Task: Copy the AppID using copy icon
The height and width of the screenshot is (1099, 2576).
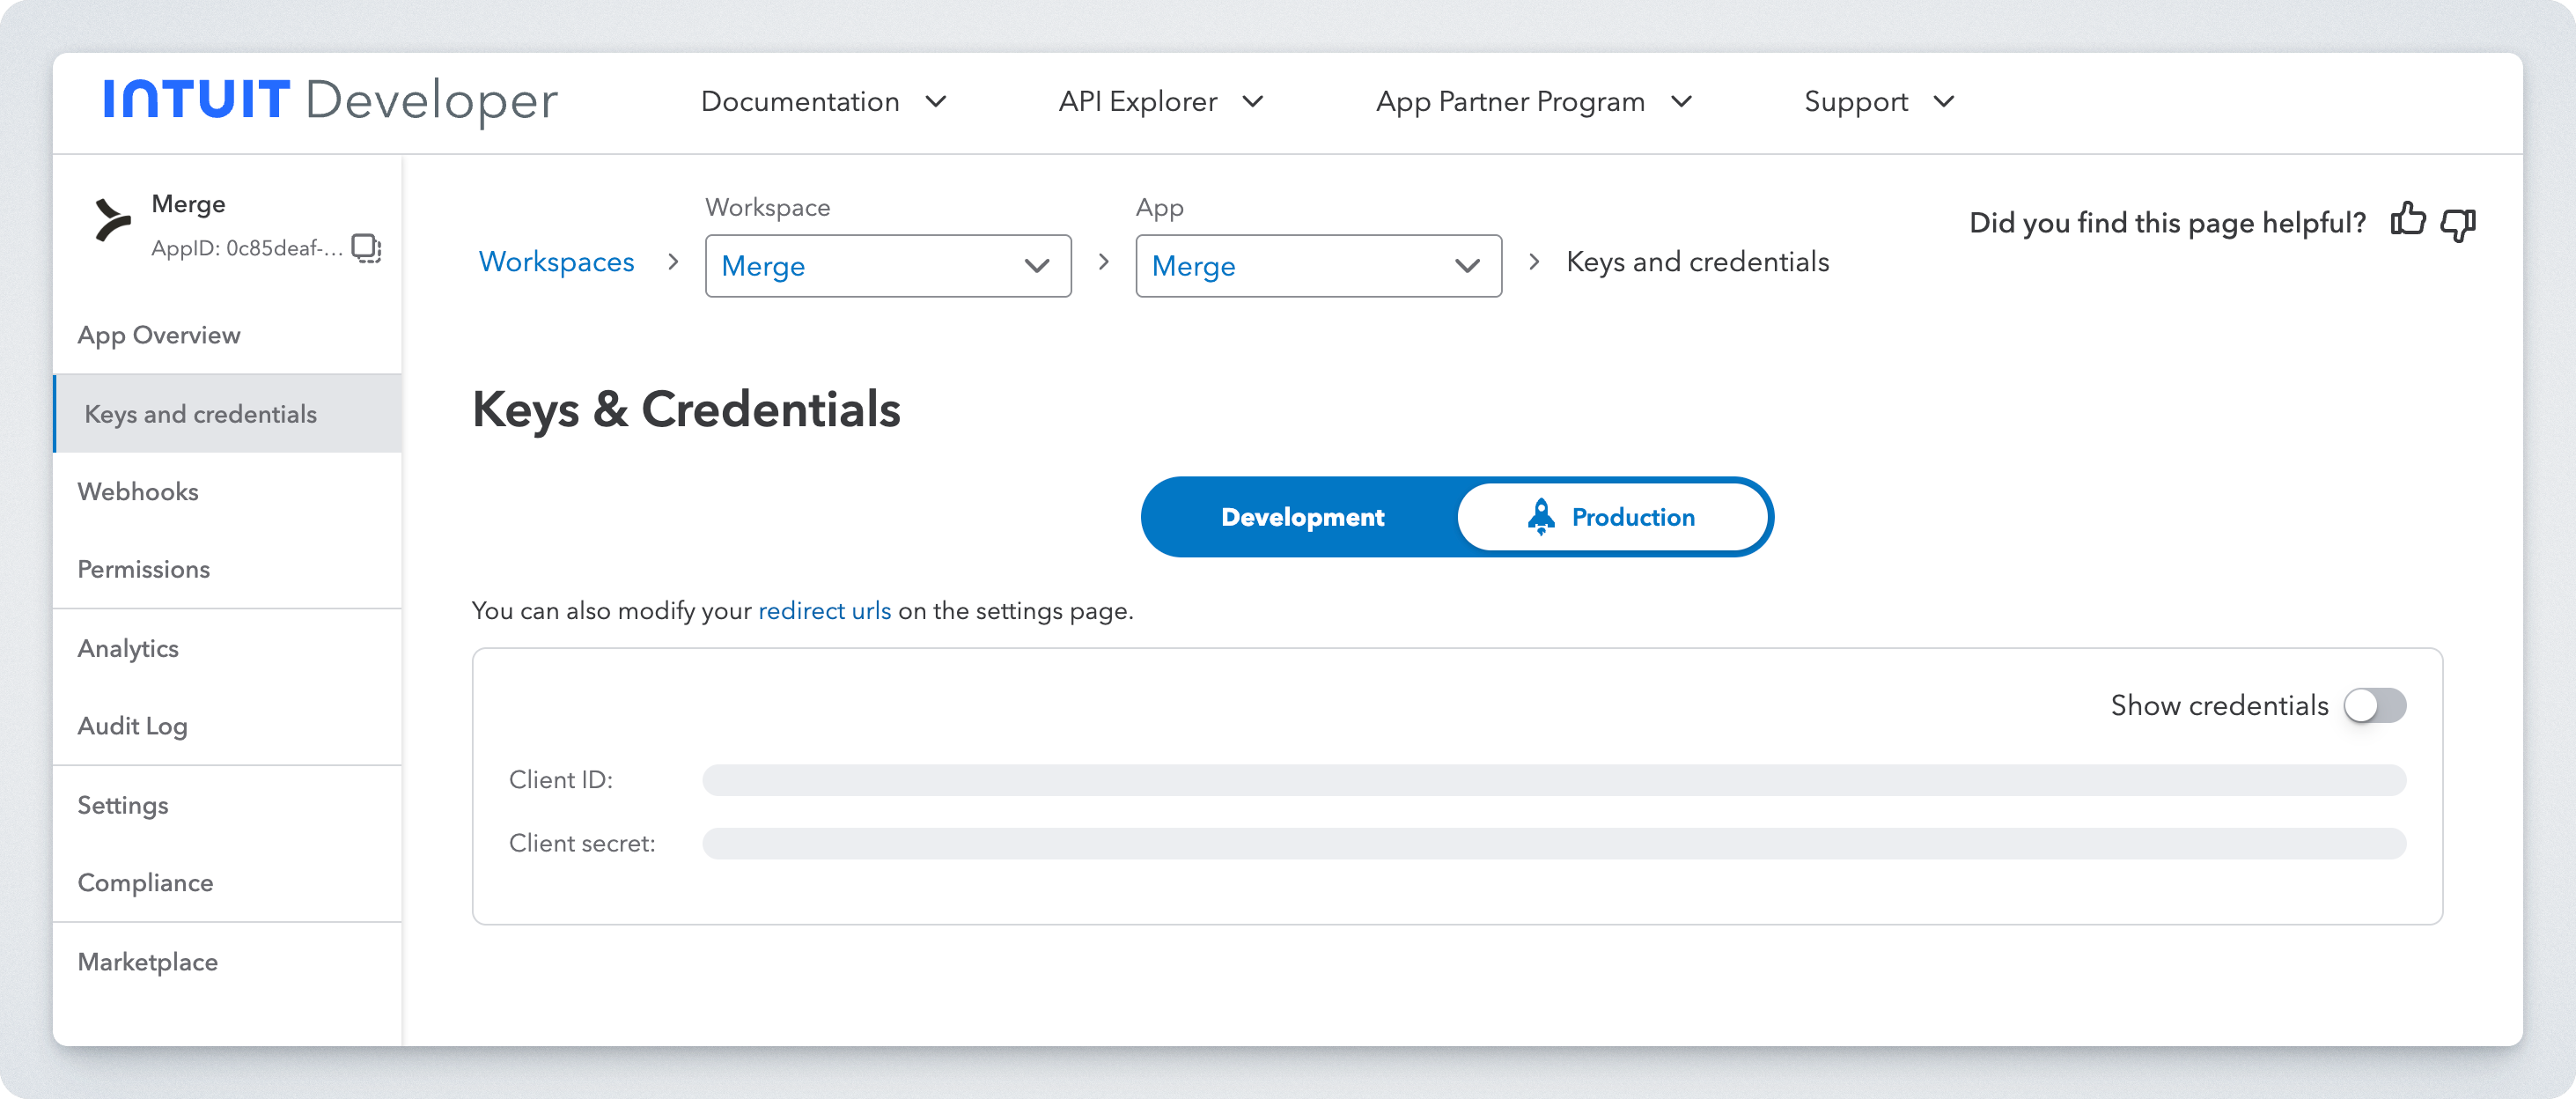Action: click(x=366, y=247)
